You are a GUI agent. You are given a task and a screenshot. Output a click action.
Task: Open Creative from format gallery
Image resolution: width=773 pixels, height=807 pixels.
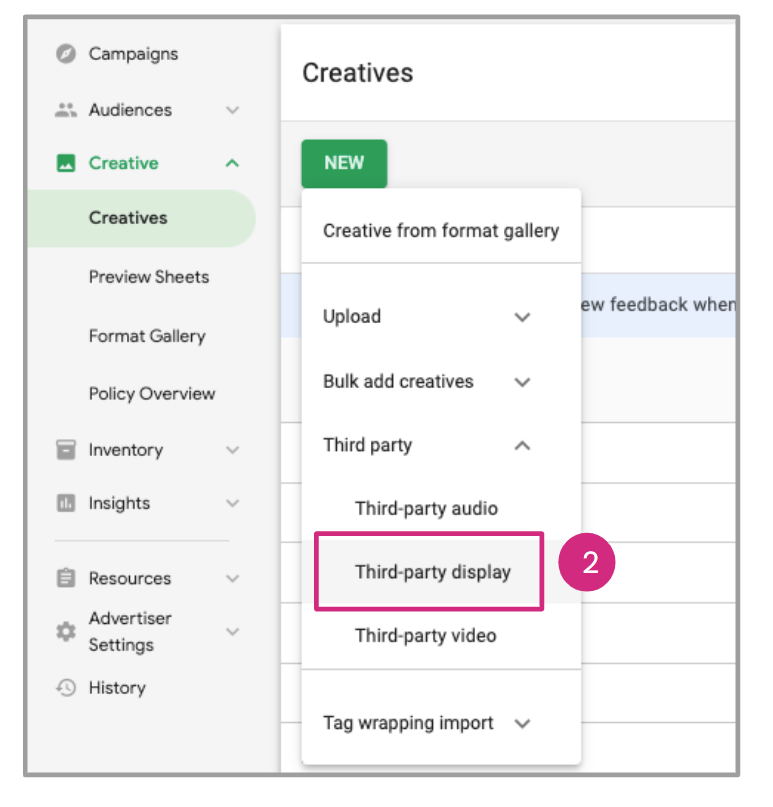point(440,231)
